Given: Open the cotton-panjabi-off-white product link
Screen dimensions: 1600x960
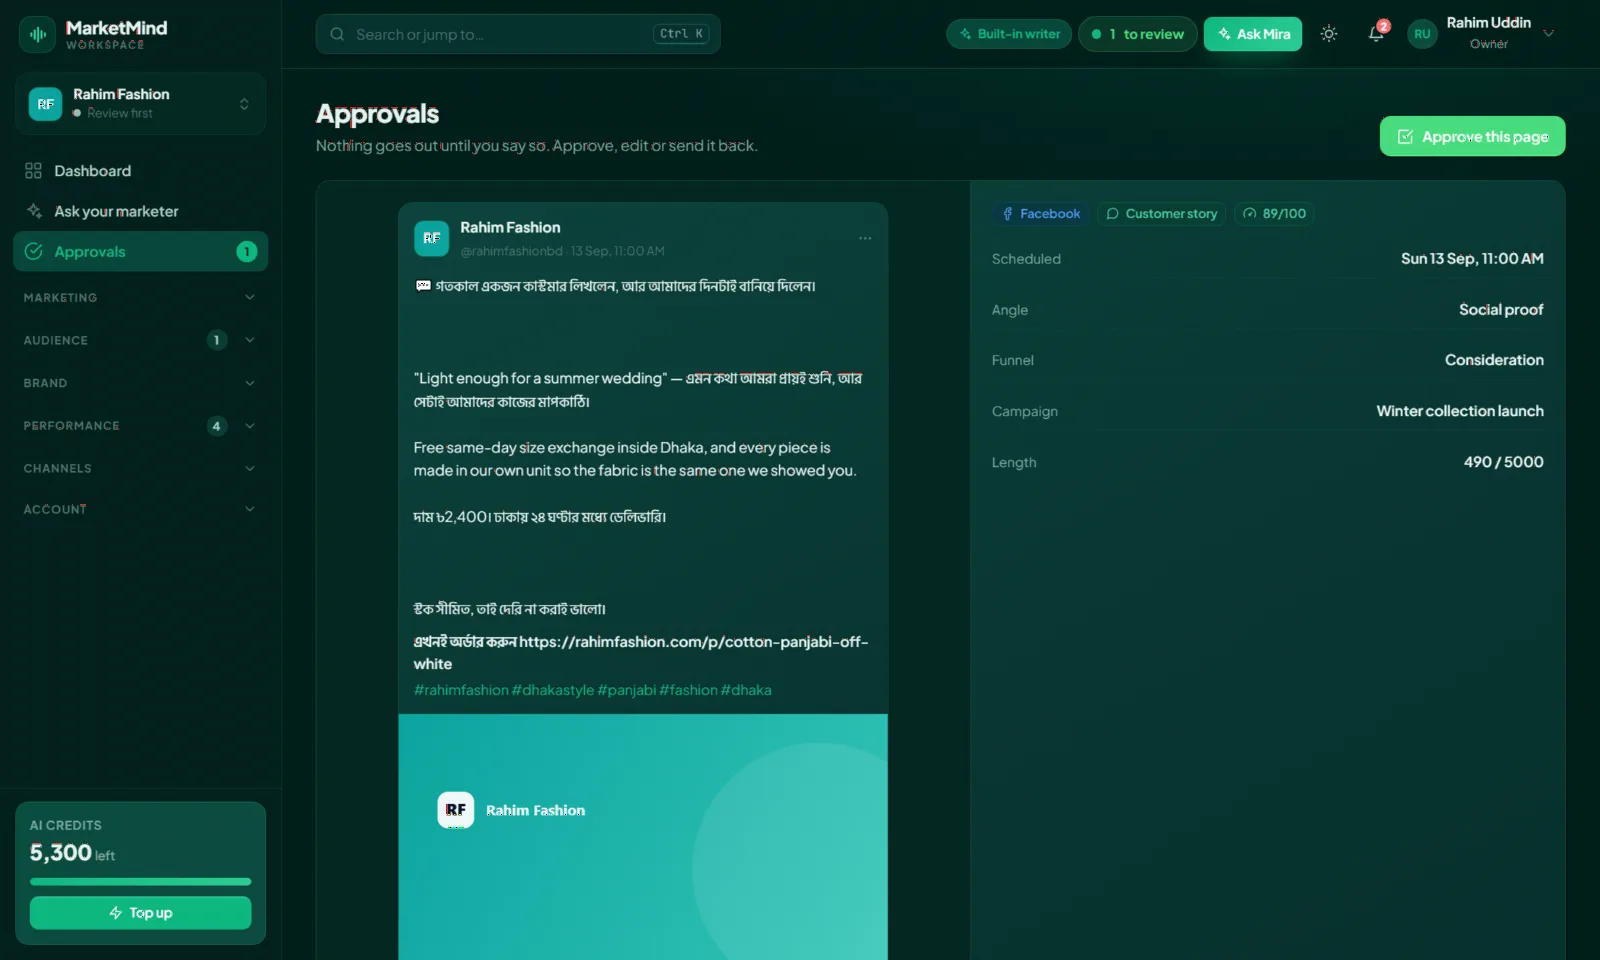Looking at the screenshot, I should tap(641, 653).
